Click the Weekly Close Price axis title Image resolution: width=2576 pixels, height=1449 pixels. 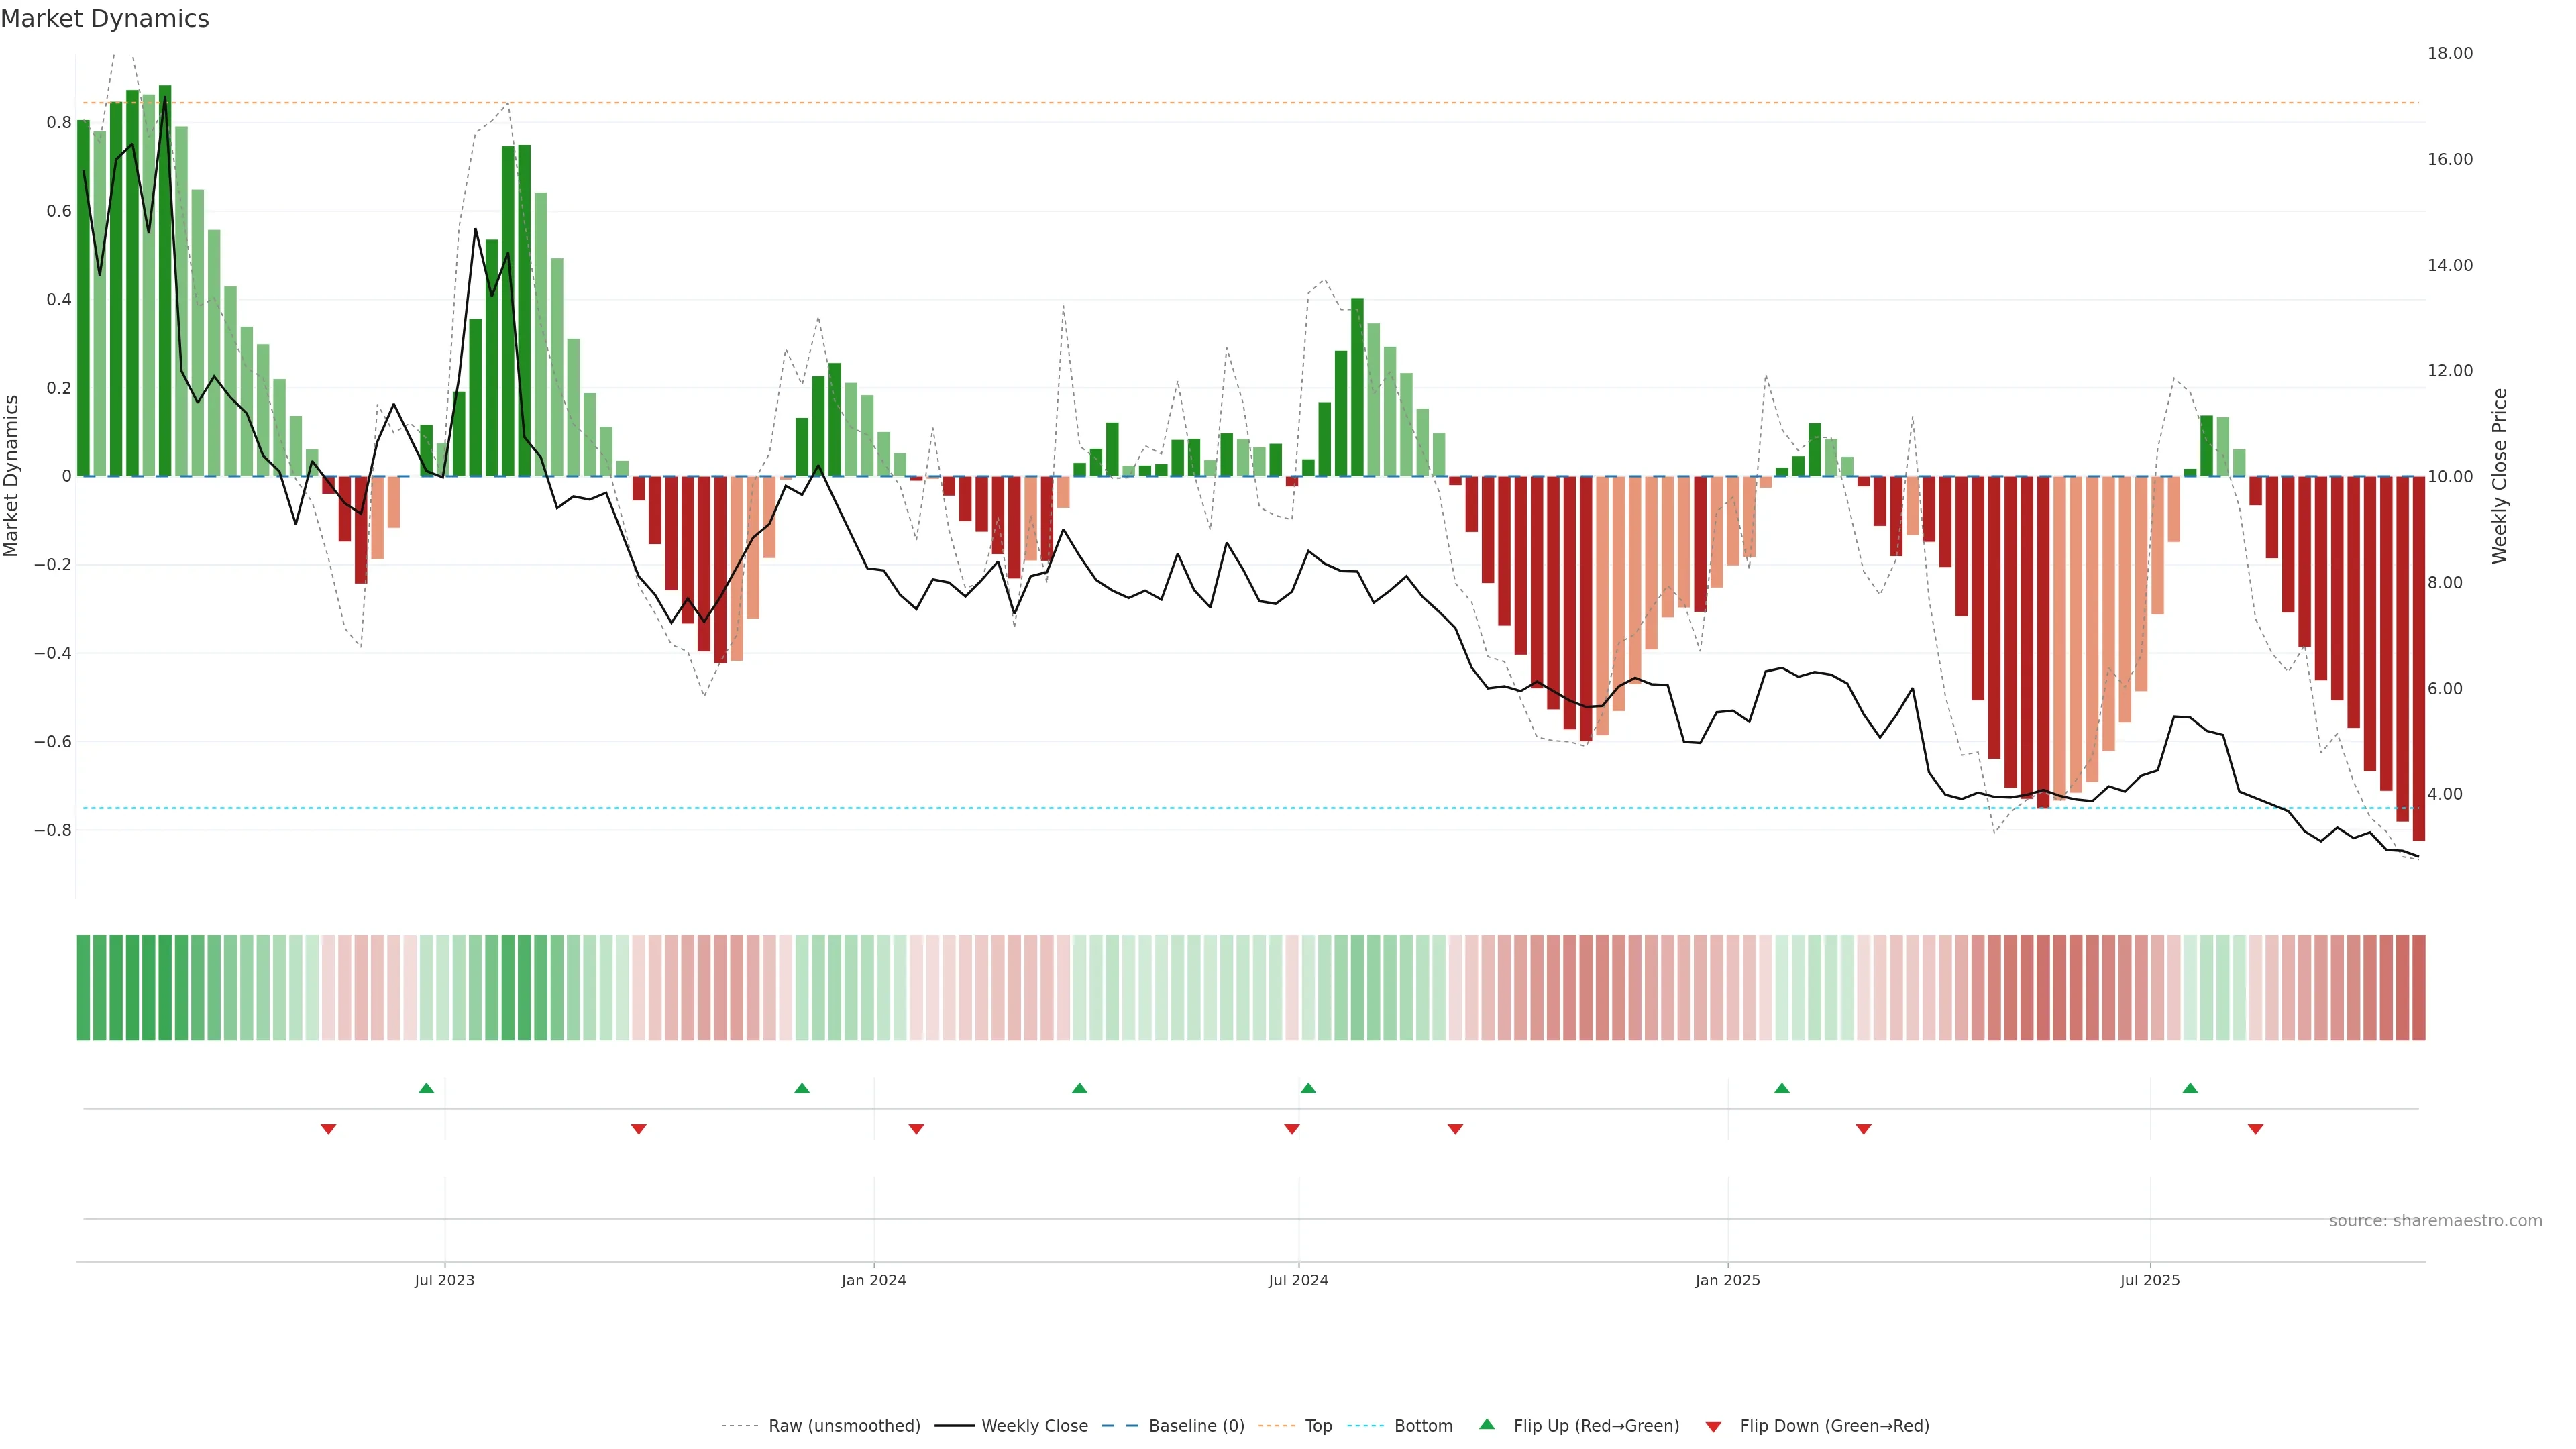(2500, 476)
